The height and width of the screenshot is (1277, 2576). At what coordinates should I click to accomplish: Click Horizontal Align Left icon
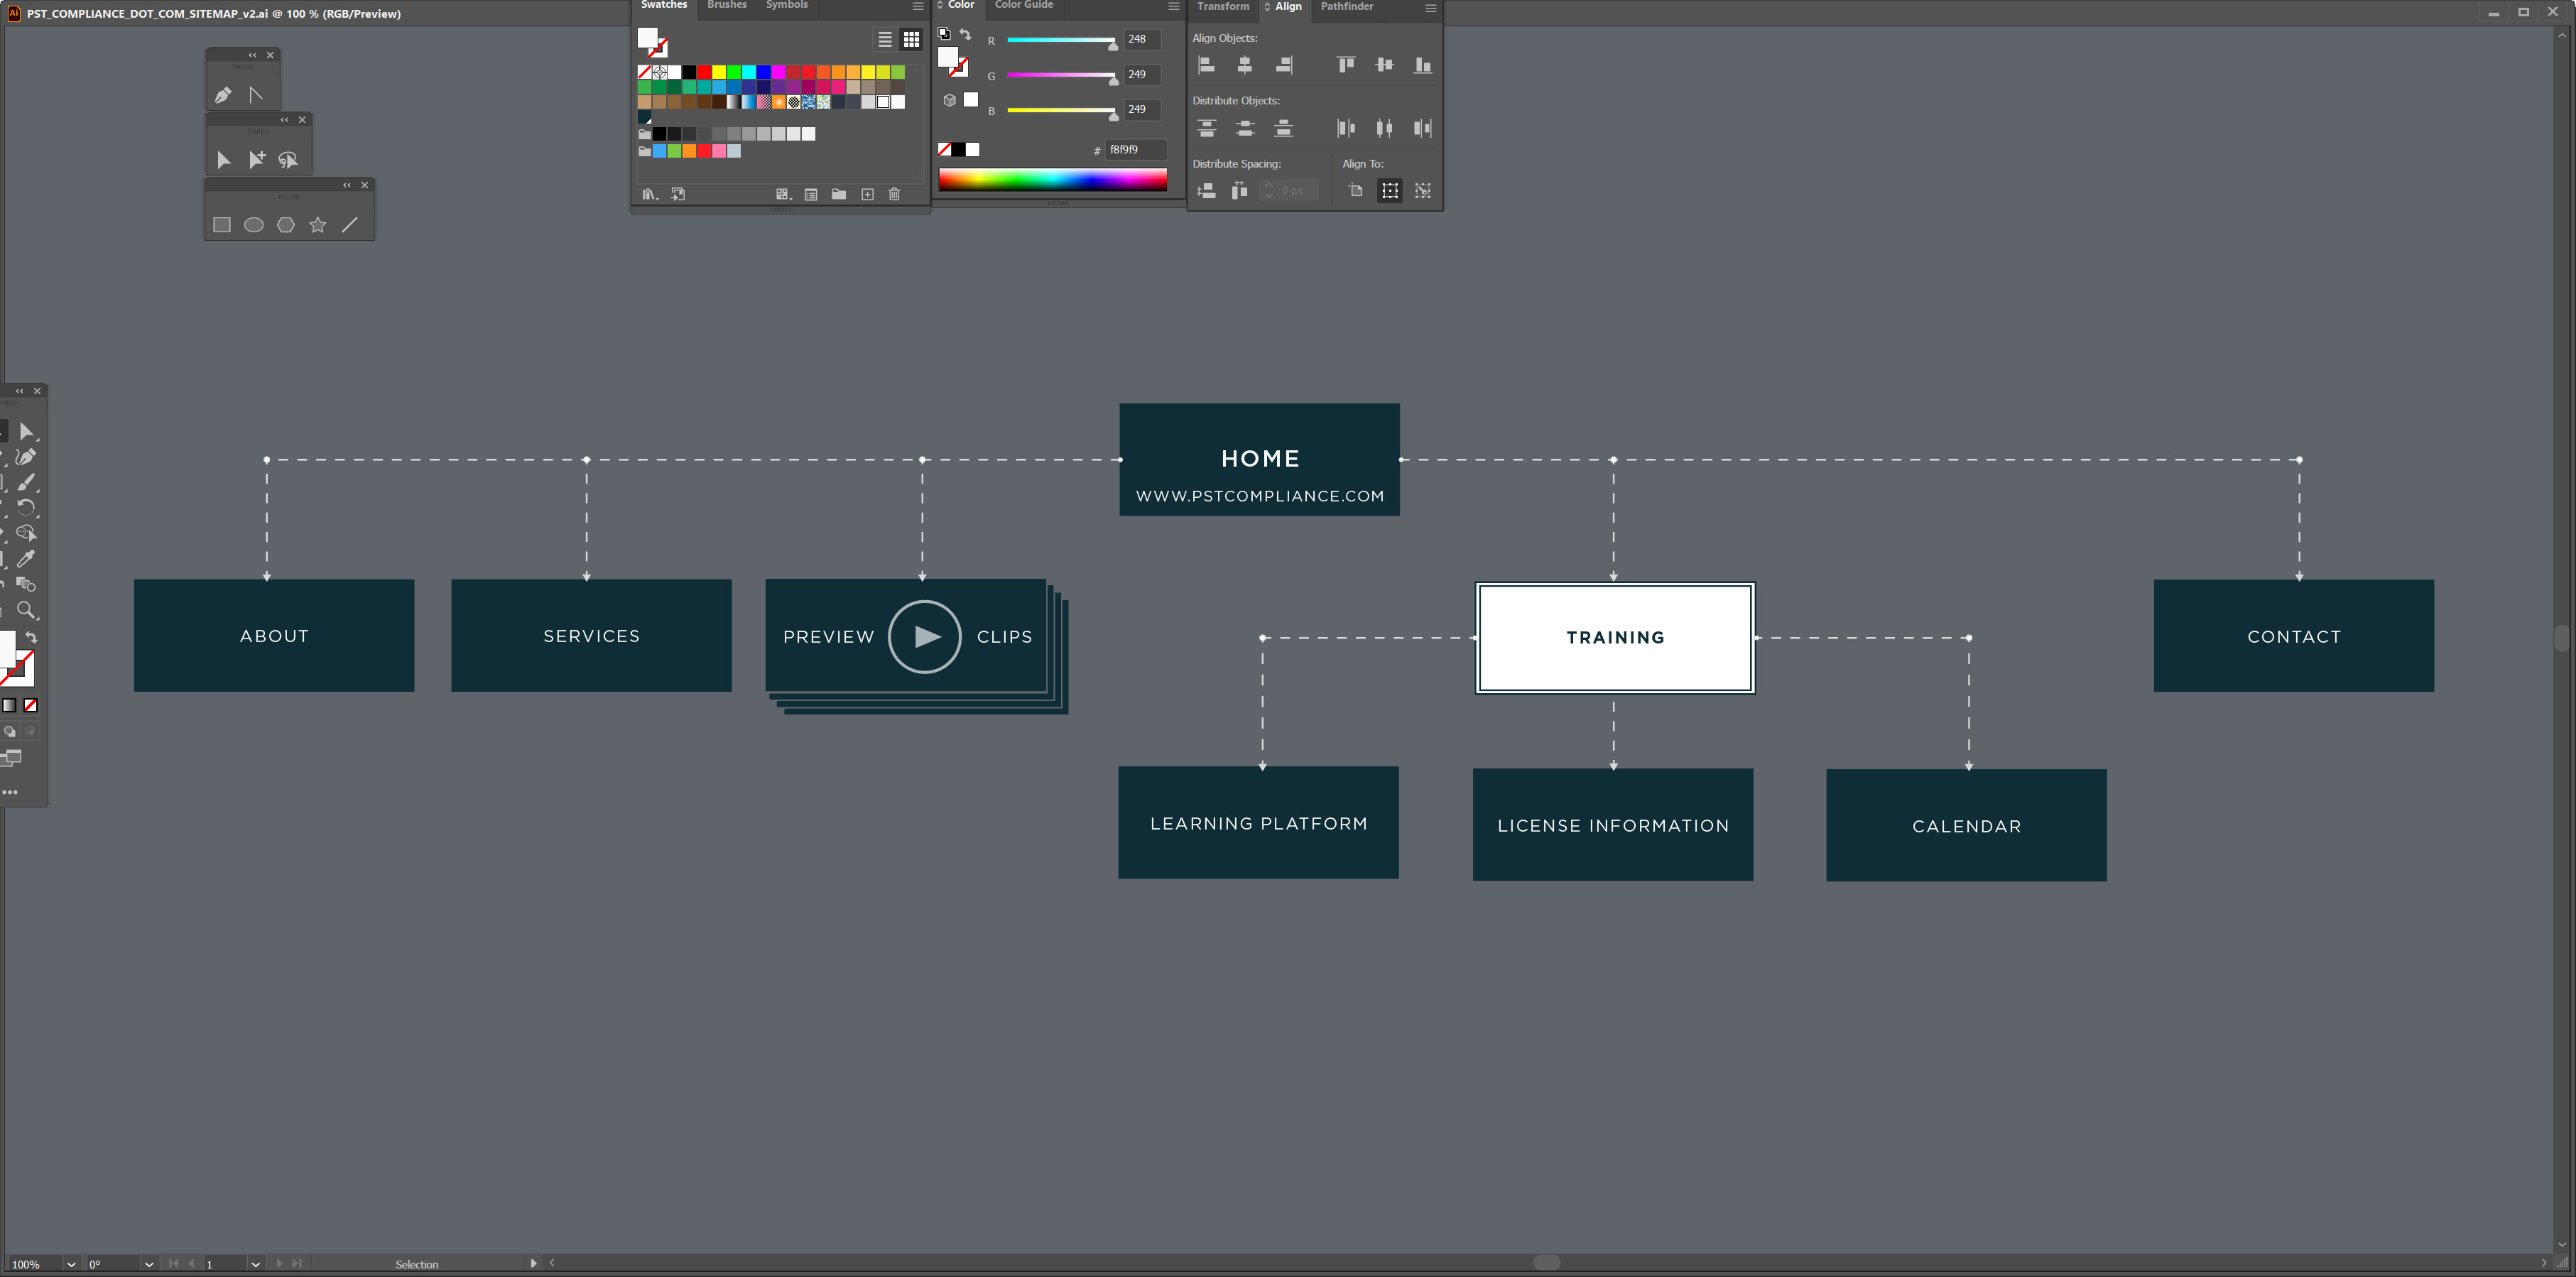click(x=1207, y=65)
